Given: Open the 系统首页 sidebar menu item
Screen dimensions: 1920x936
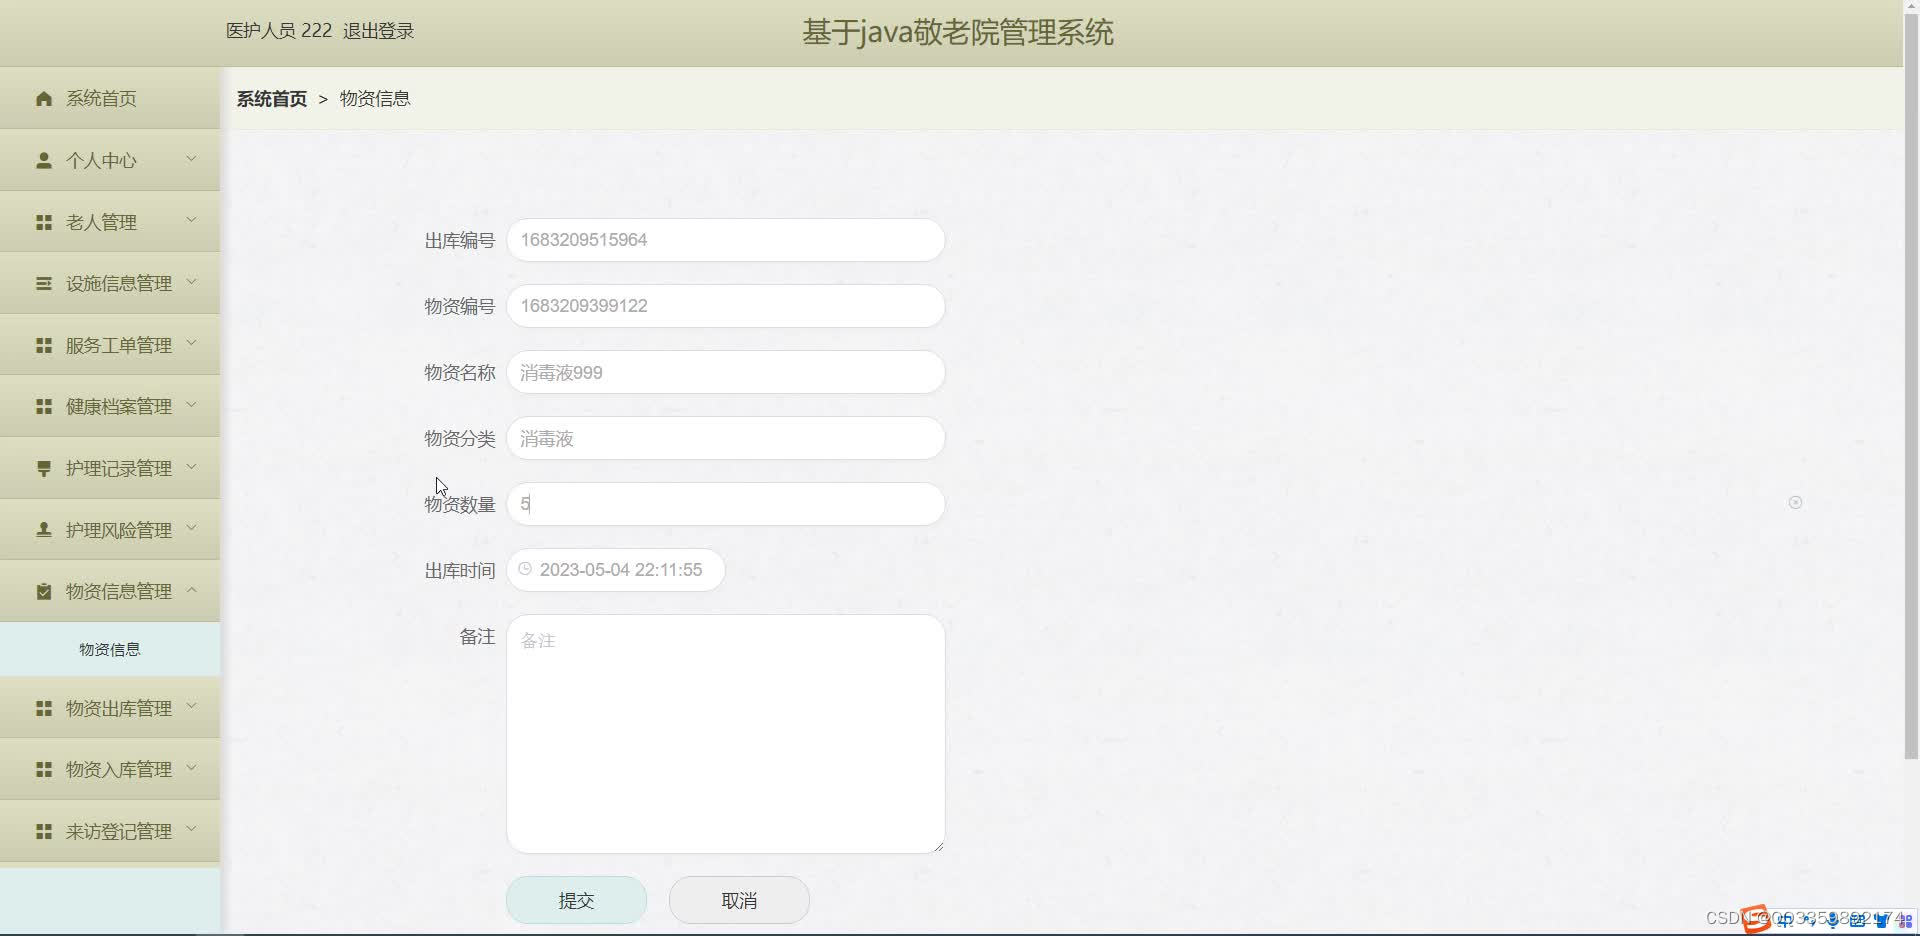Looking at the screenshot, I should pyautogui.click(x=110, y=98).
